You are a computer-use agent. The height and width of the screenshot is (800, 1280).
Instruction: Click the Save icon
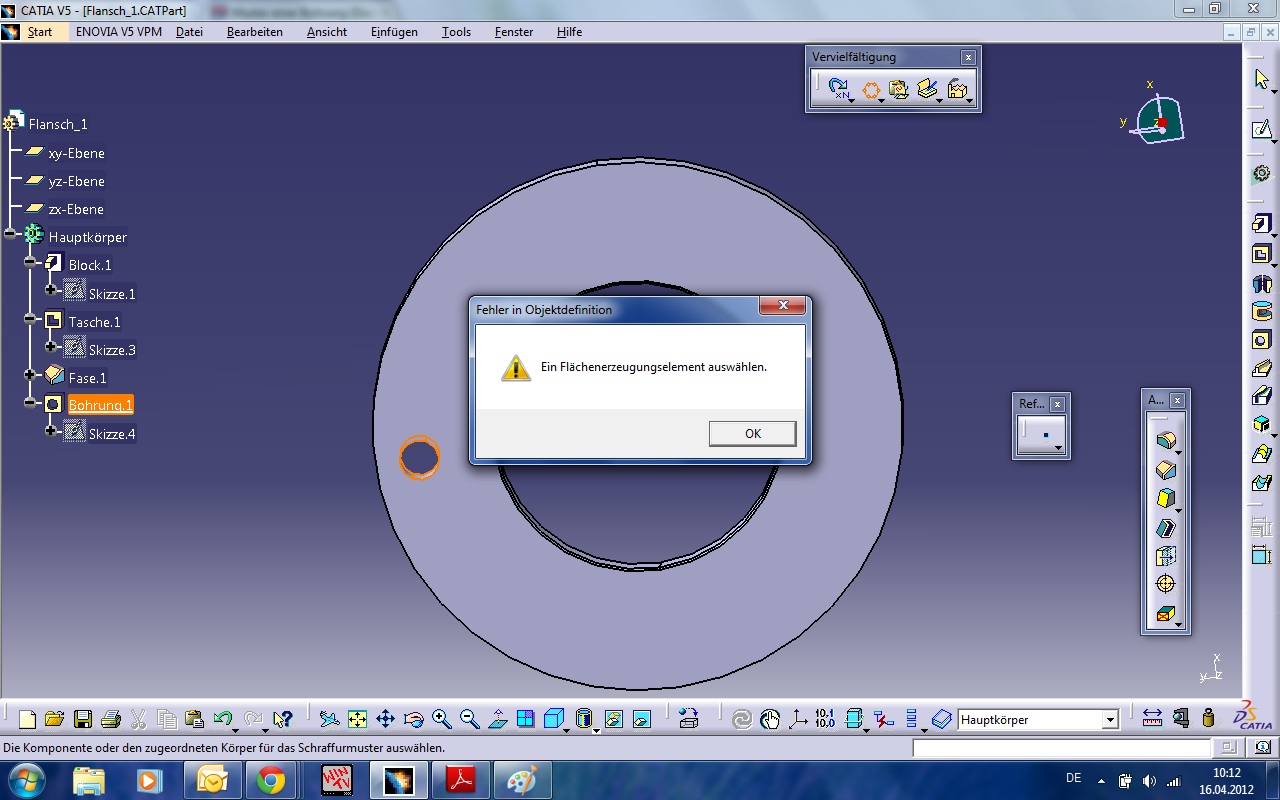[x=83, y=719]
